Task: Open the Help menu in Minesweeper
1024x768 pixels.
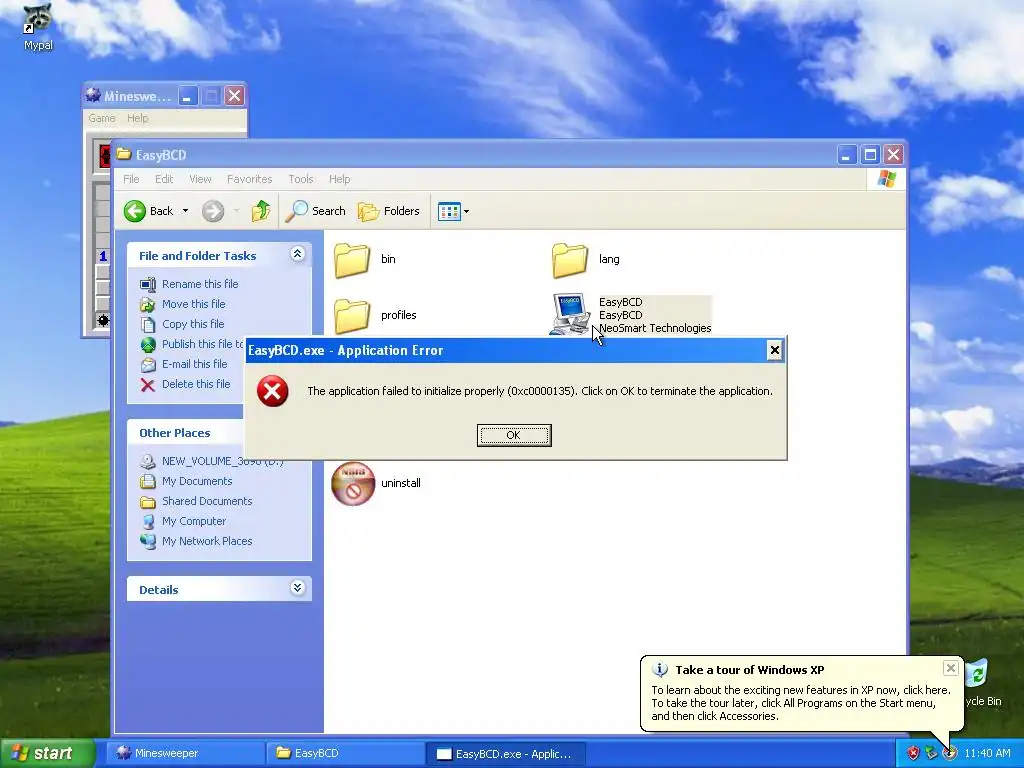Action: tap(137, 118)
